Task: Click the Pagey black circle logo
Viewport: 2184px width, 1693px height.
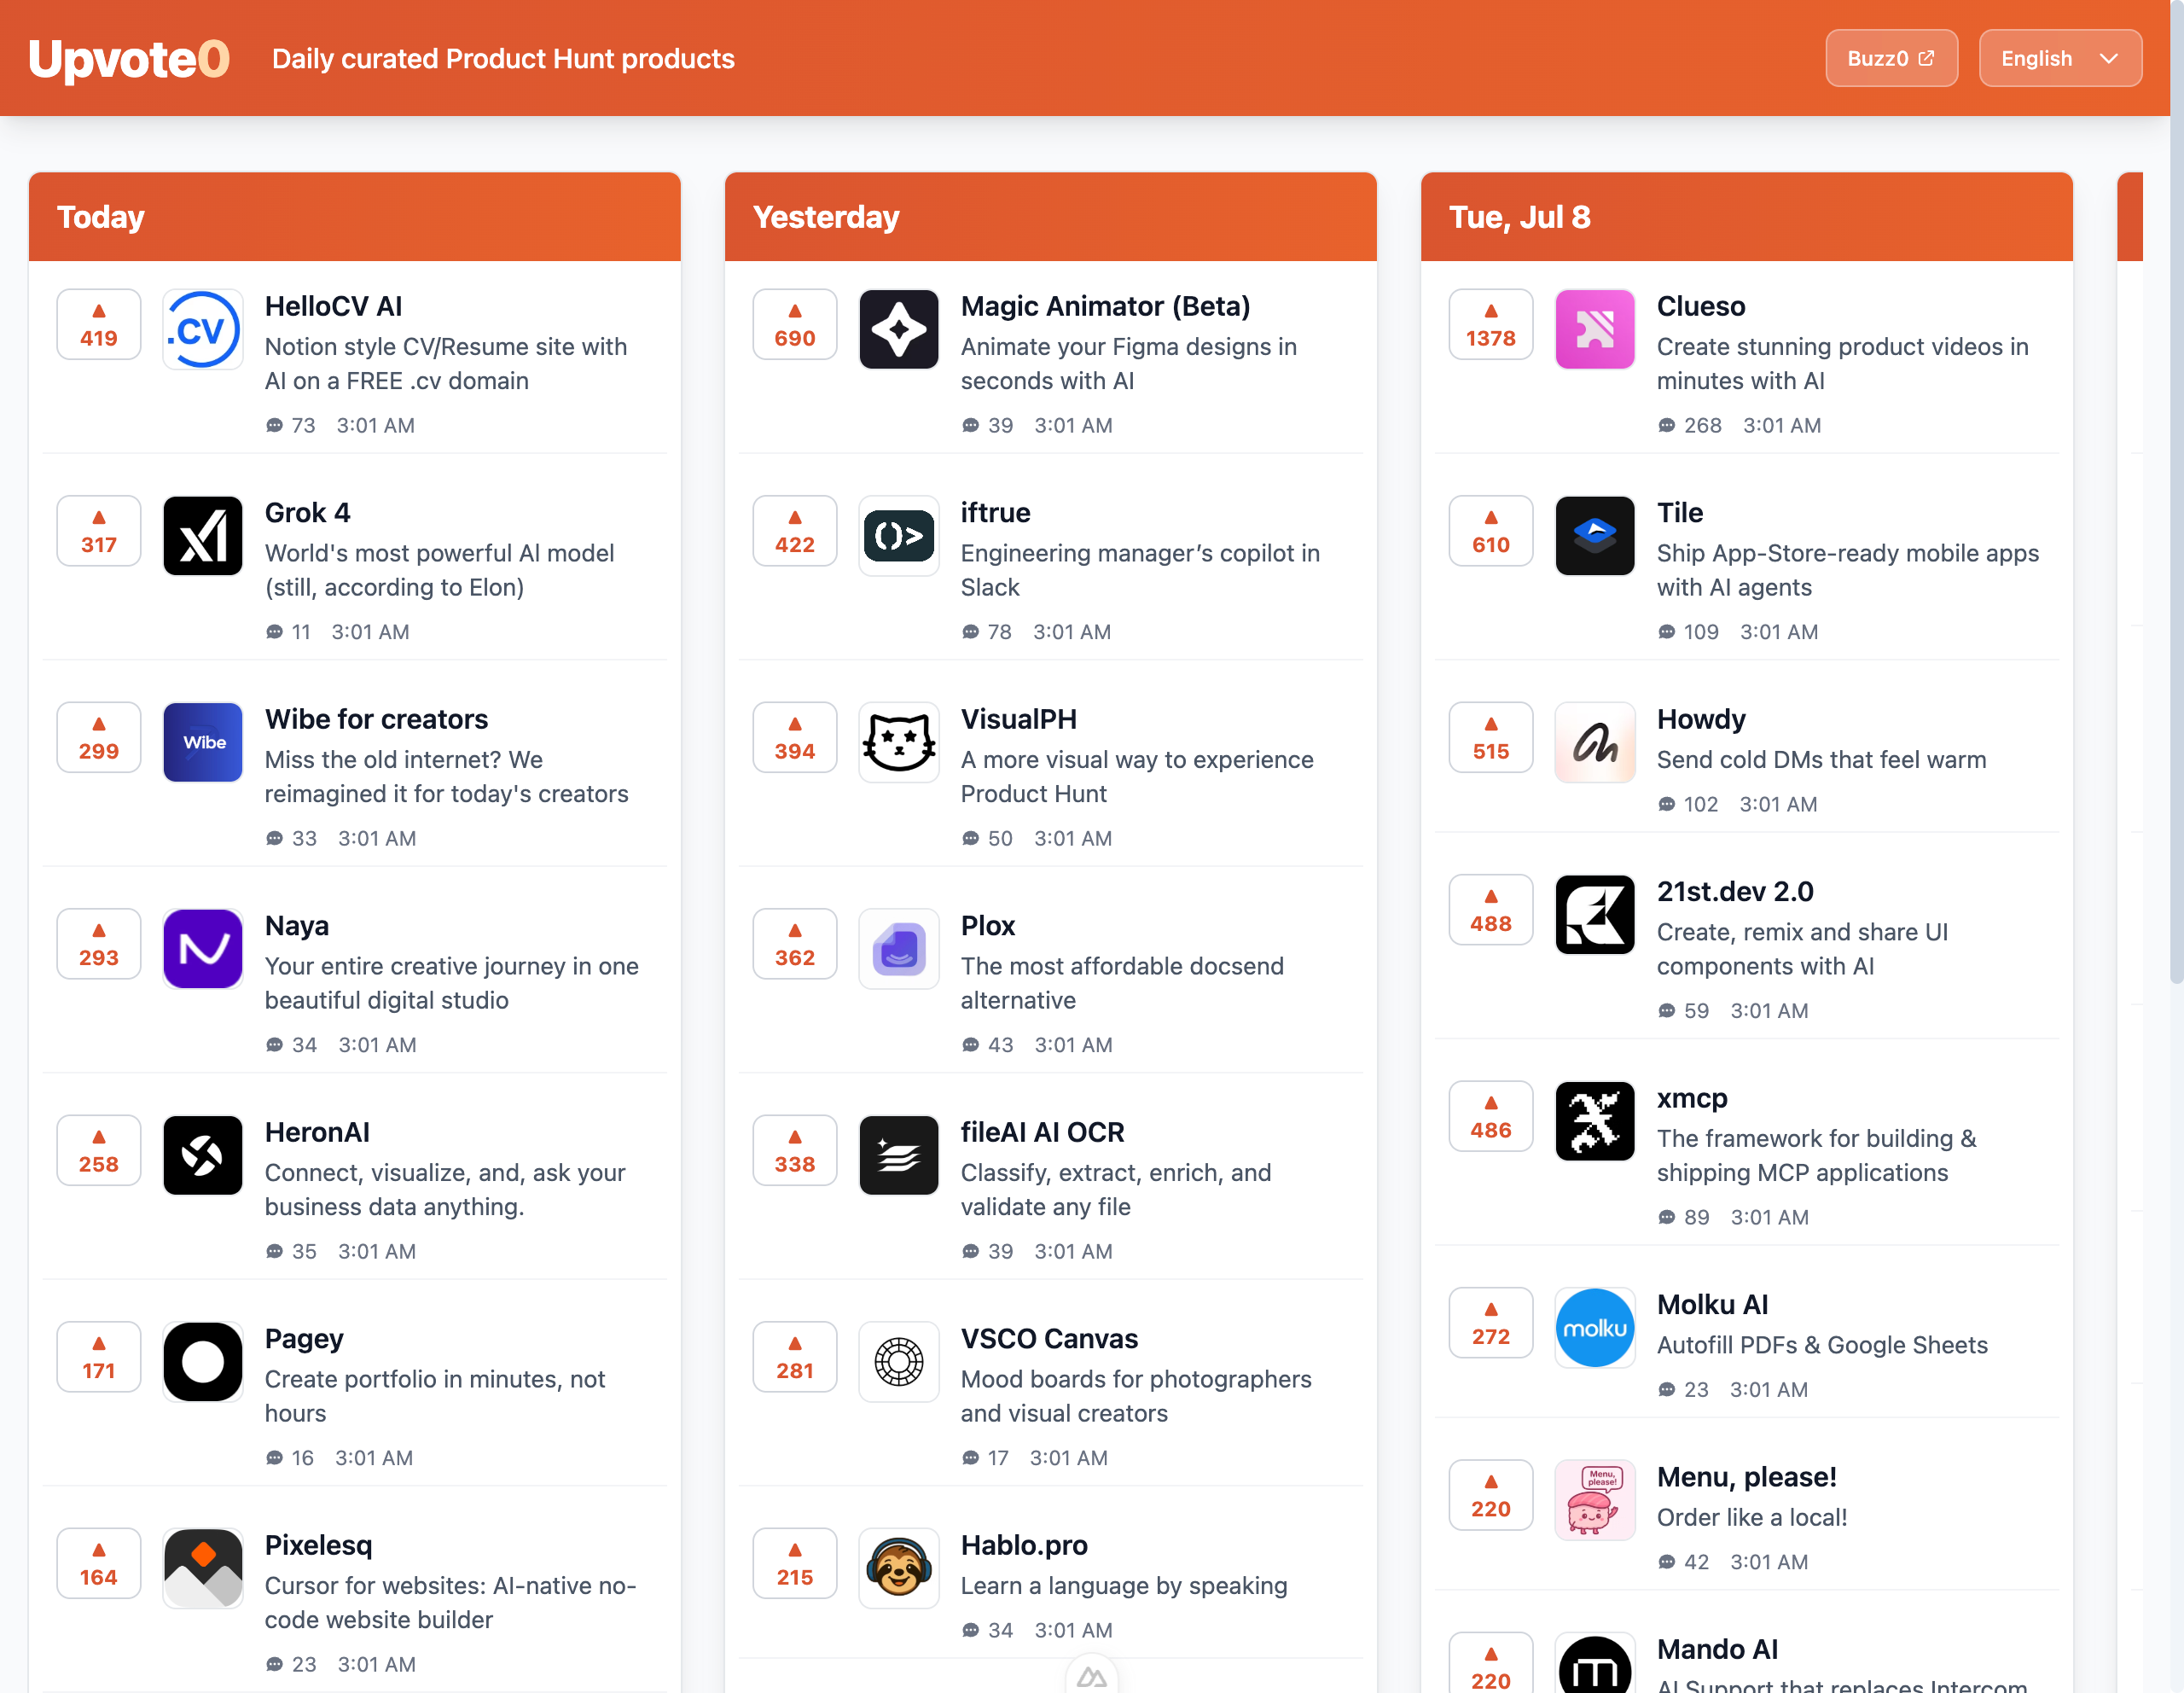Action: point(202,1362)
